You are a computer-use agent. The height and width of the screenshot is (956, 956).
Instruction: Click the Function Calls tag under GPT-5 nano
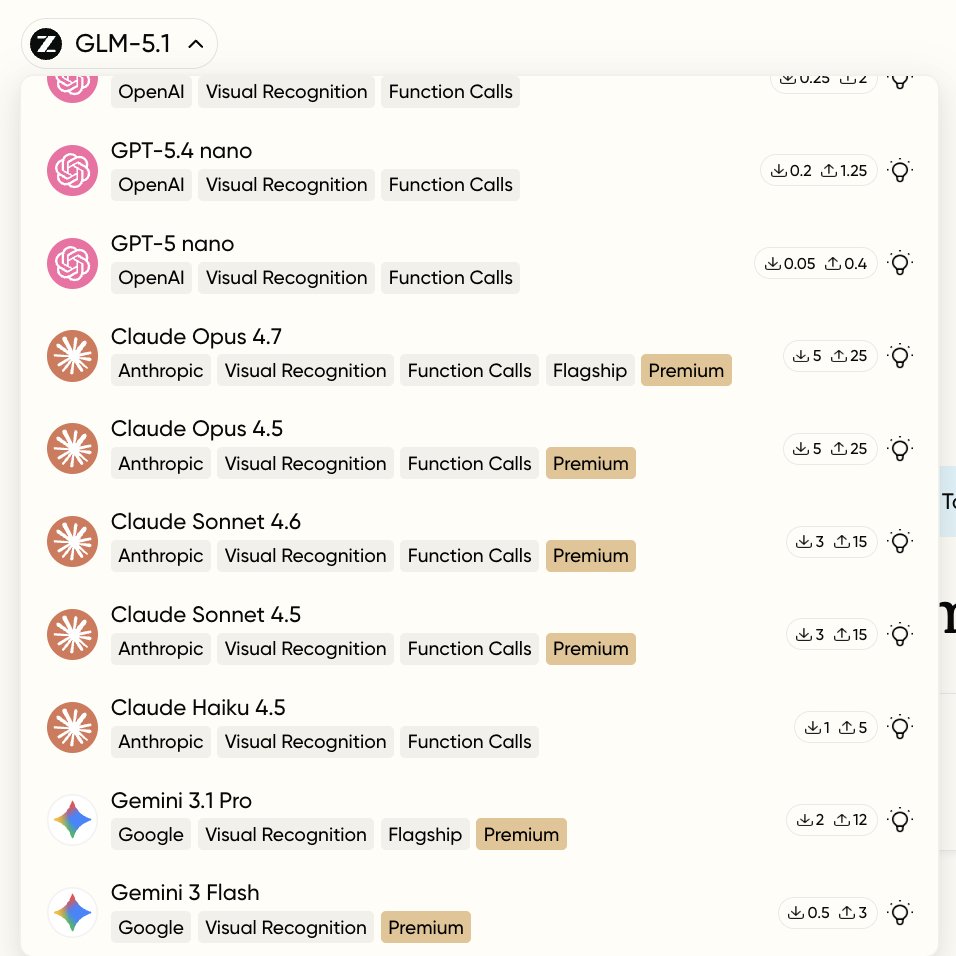[x=451, y=278]
